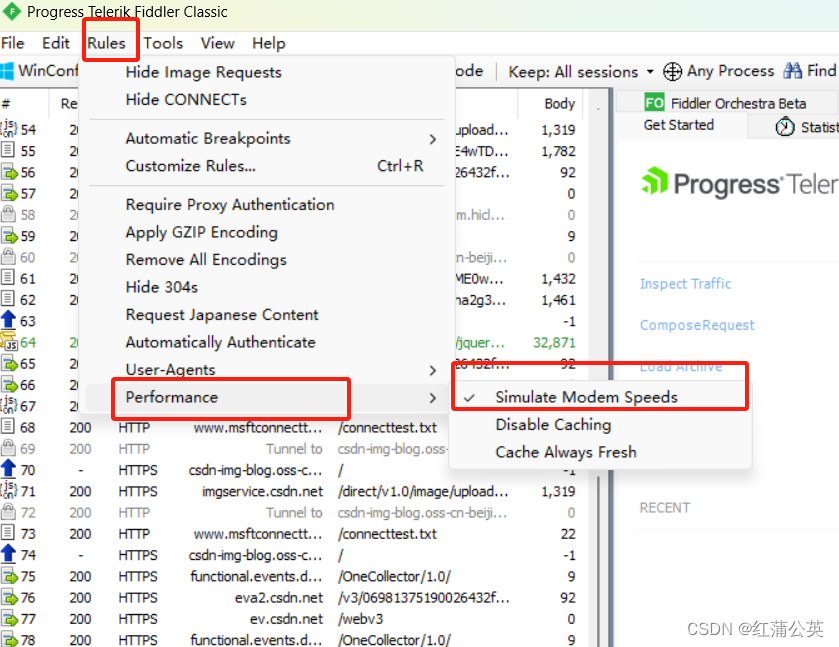Viewport: 839px width, 647px height.
Task: Open the Rules menu
Action: coord(106,43)
